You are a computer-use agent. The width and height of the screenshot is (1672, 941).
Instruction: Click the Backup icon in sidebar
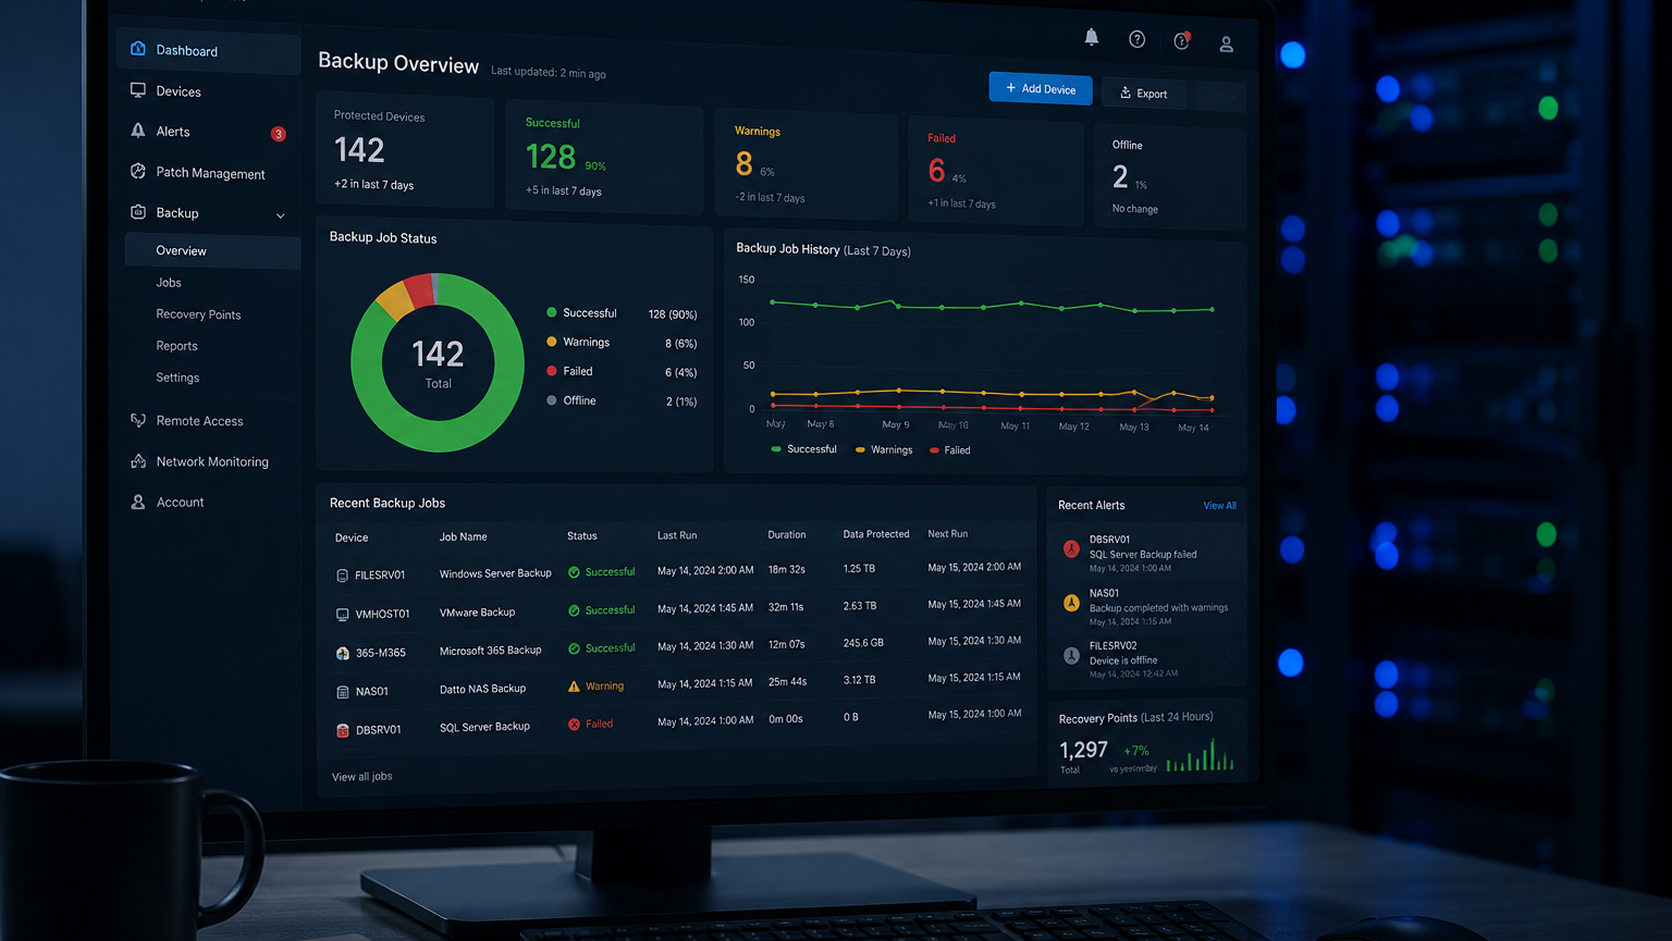tap(138, 212)
